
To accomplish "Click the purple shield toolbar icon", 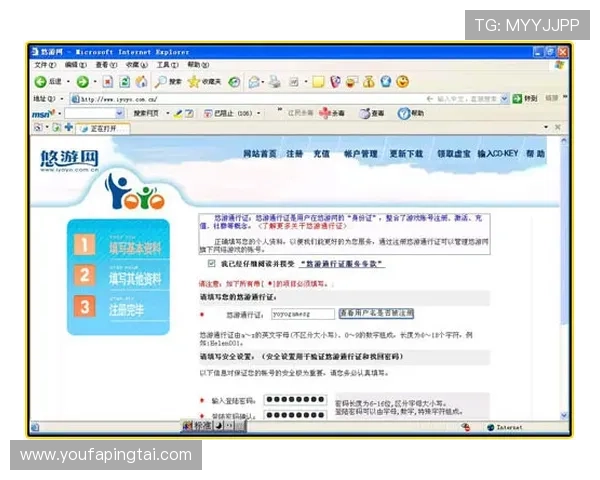I will click(335, 82).
